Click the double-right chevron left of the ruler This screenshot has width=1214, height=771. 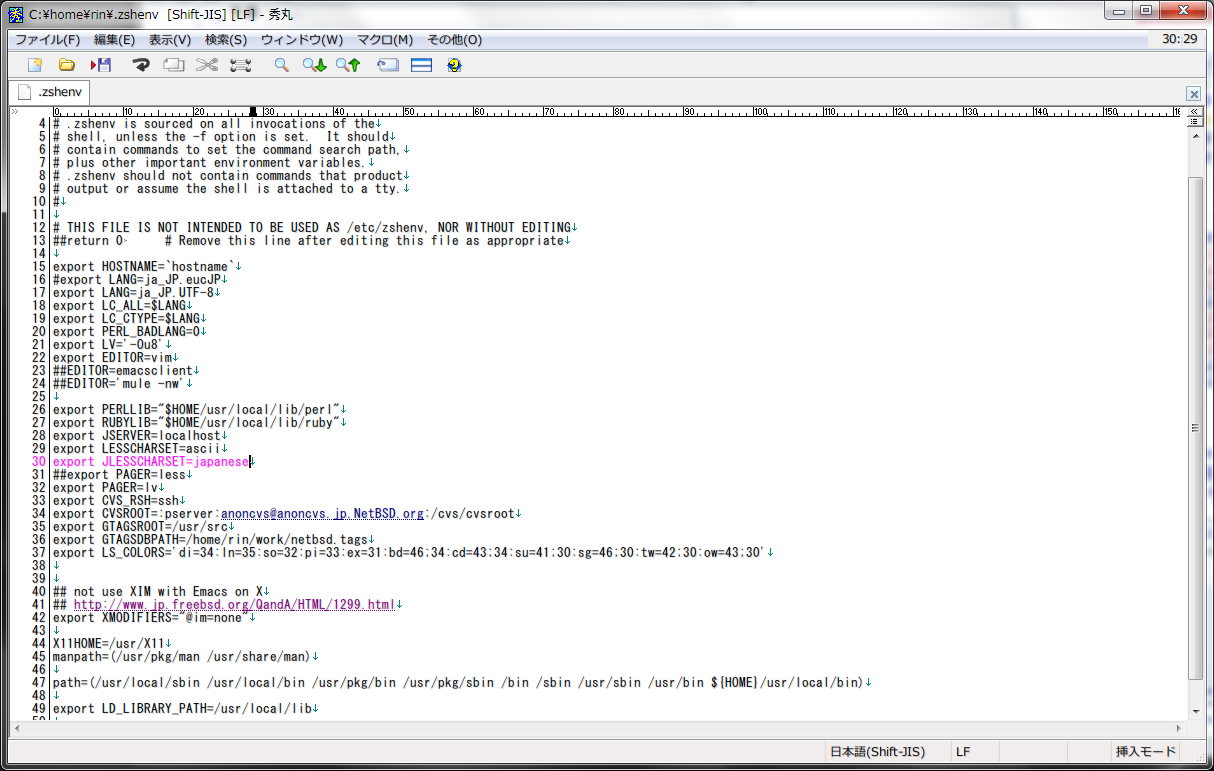pyautogui.click(x=14, y=112)
